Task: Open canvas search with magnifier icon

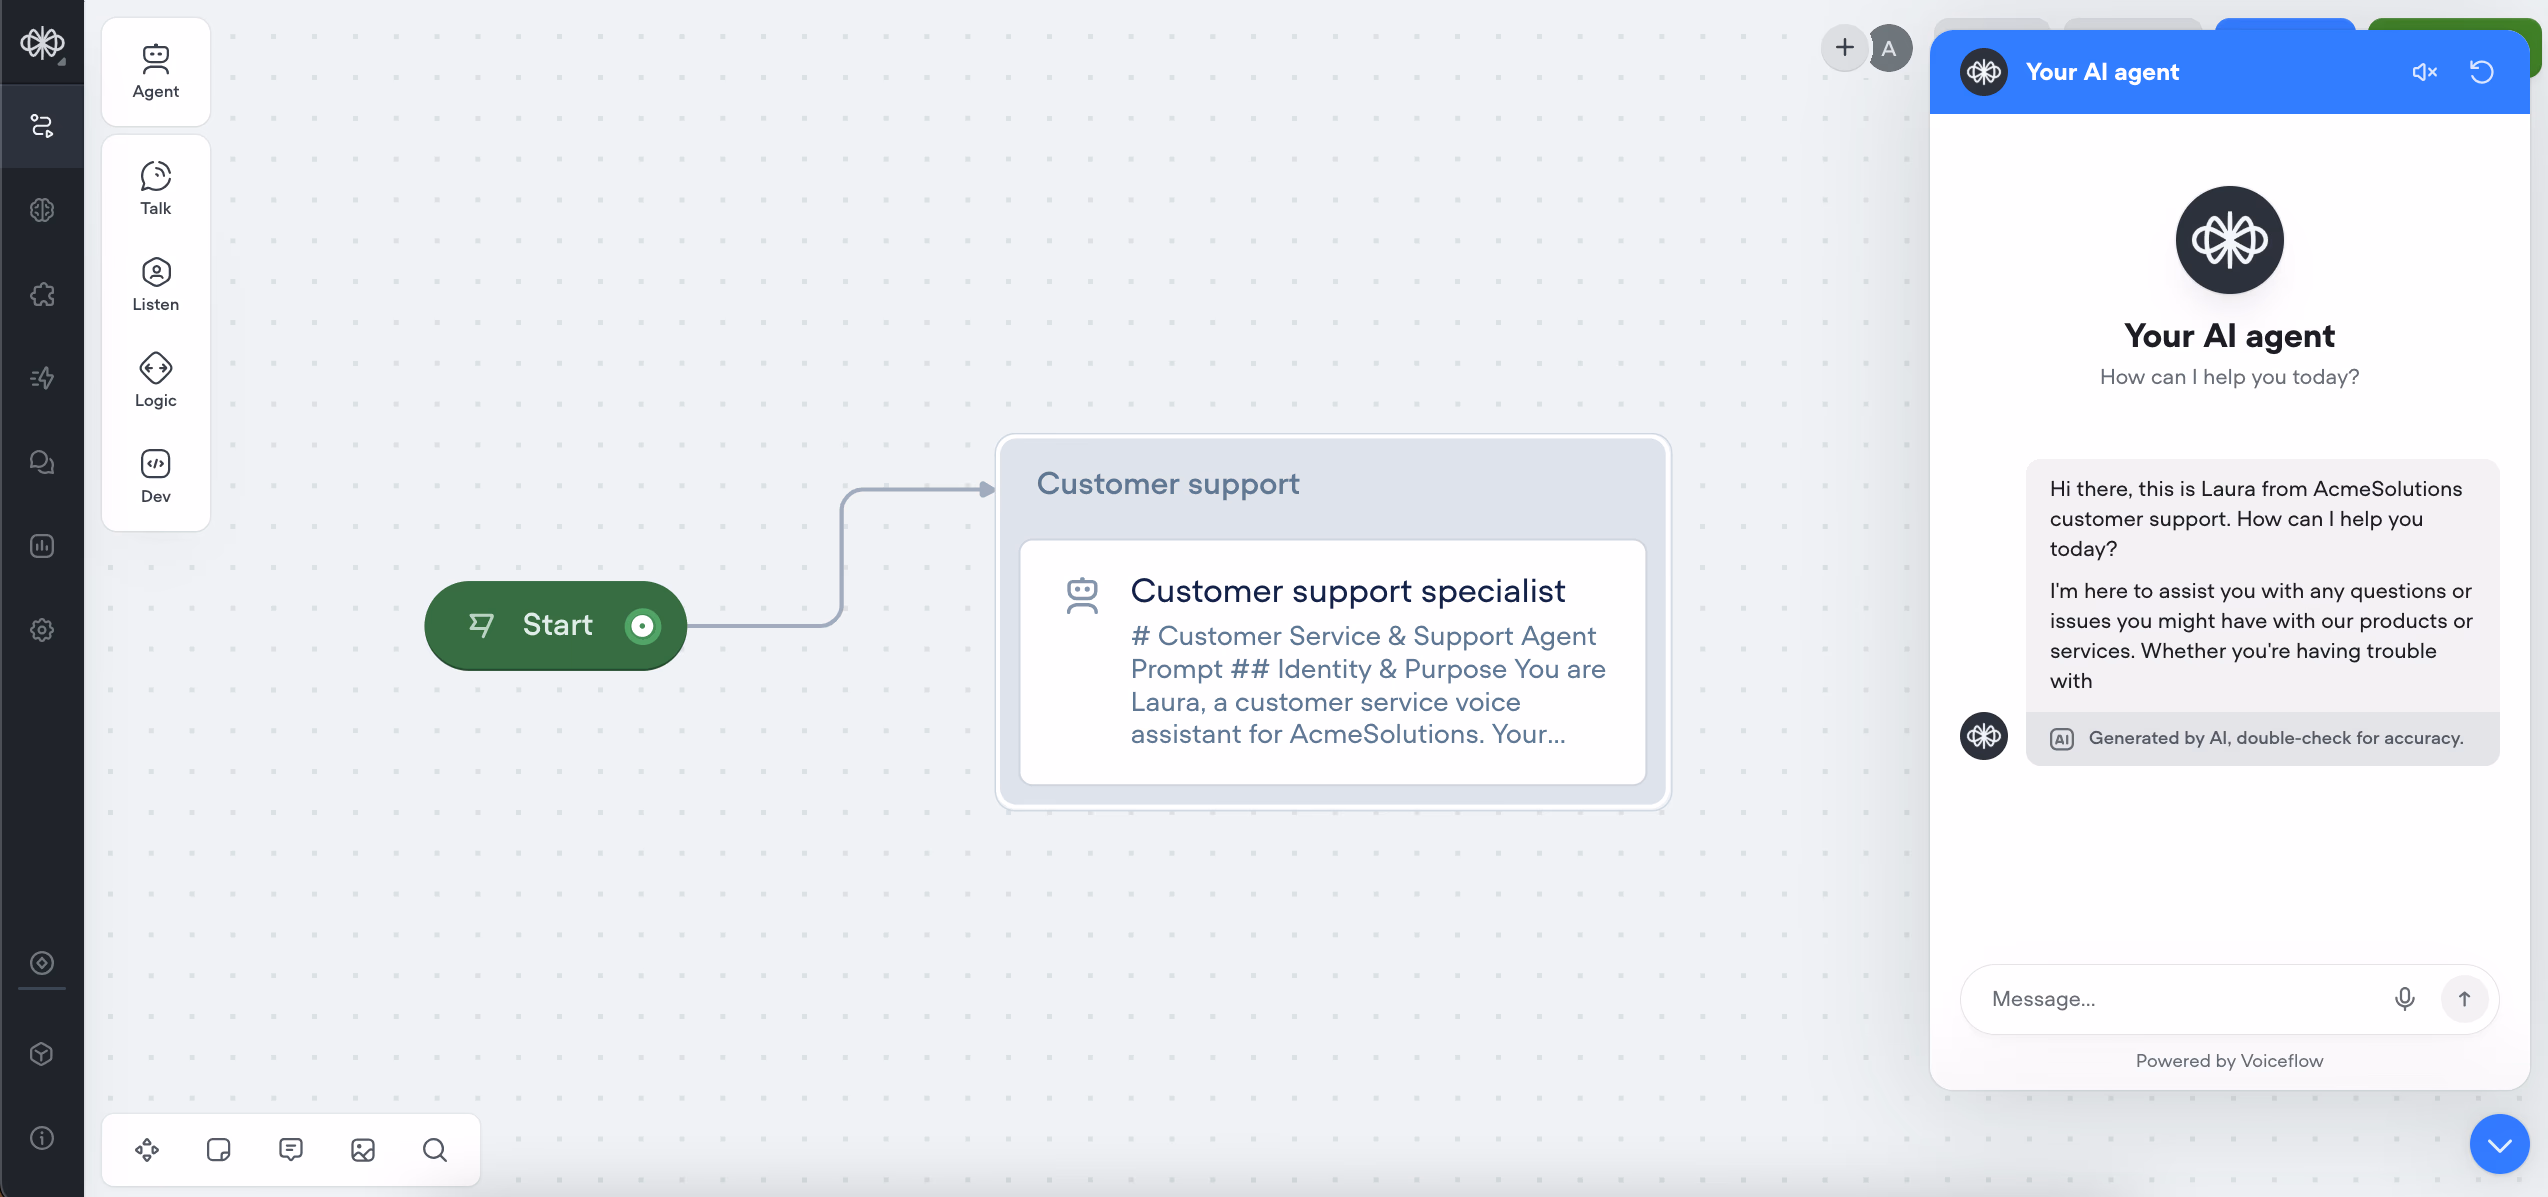Action: [434, 1150]
